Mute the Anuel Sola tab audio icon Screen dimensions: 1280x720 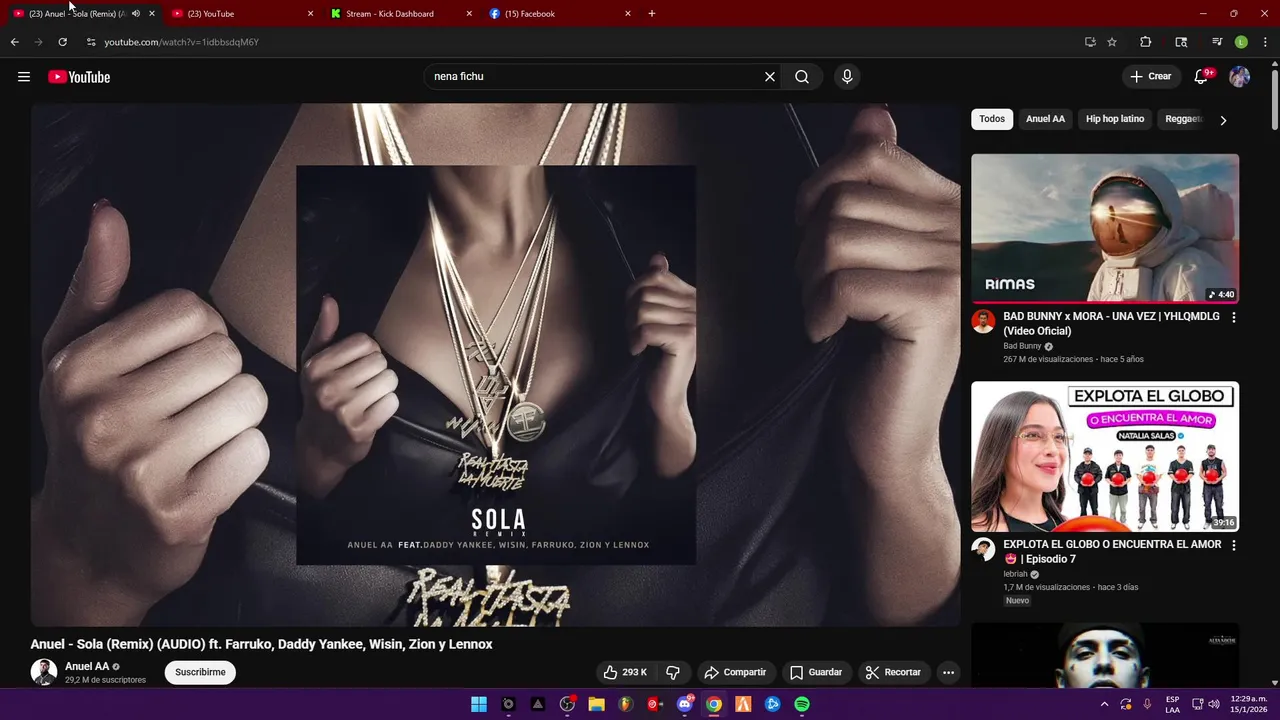tap(136, 14)
